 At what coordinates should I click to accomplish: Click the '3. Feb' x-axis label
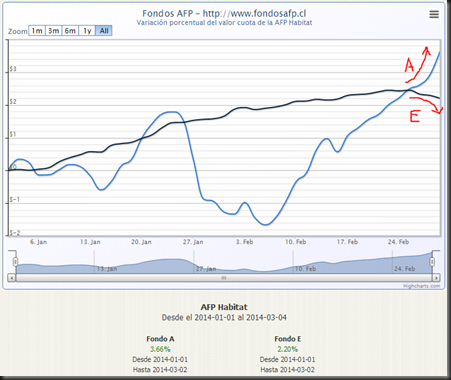(x=244, y=242)
